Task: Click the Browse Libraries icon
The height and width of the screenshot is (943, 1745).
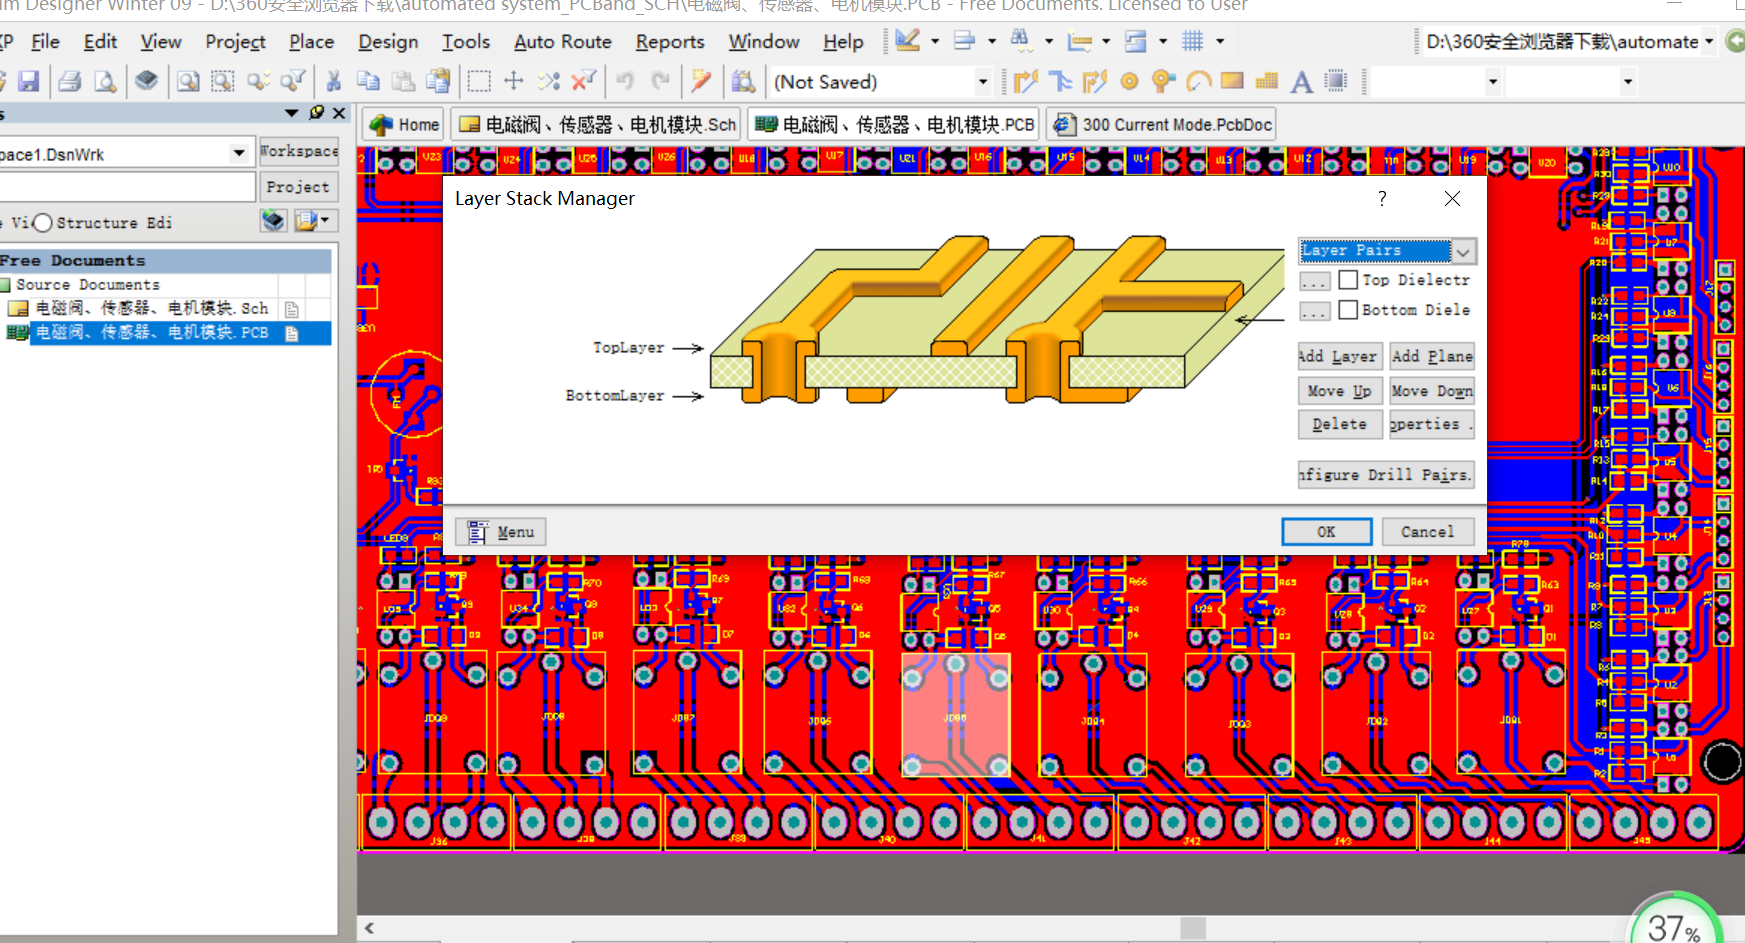Action: coord(743,81)
